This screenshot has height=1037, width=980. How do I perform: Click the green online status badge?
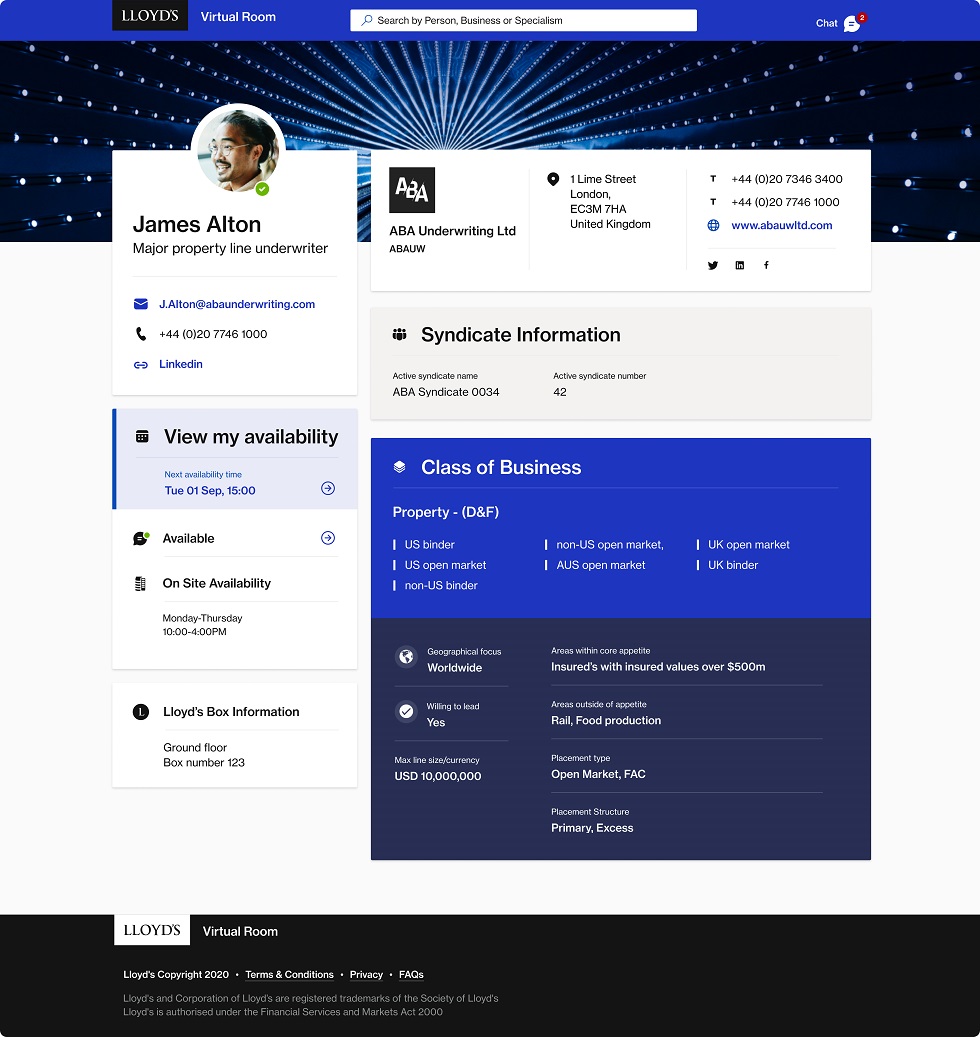[x=263, y=190]
